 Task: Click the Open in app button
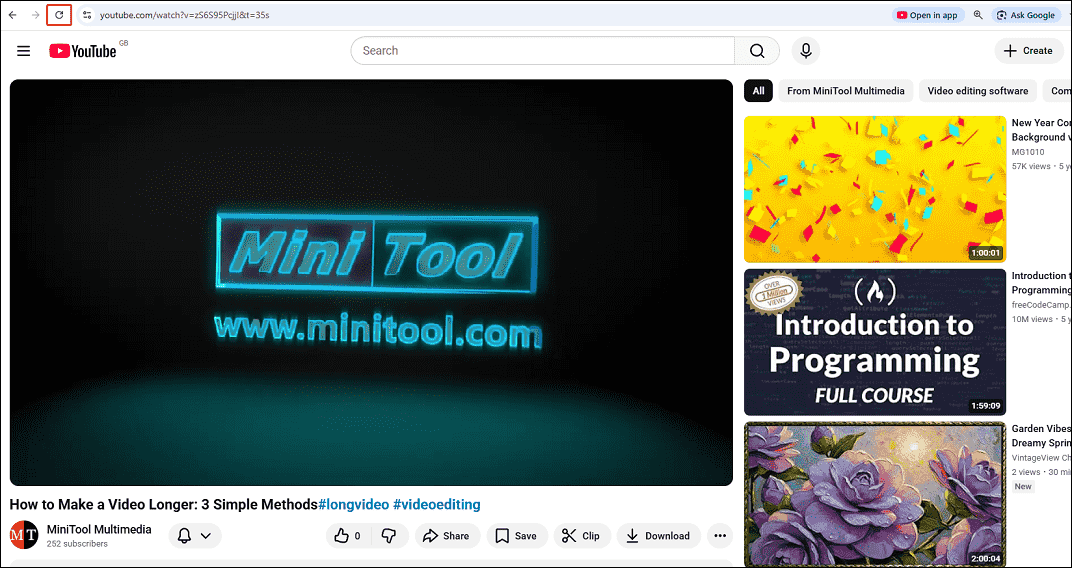[928, 15]
